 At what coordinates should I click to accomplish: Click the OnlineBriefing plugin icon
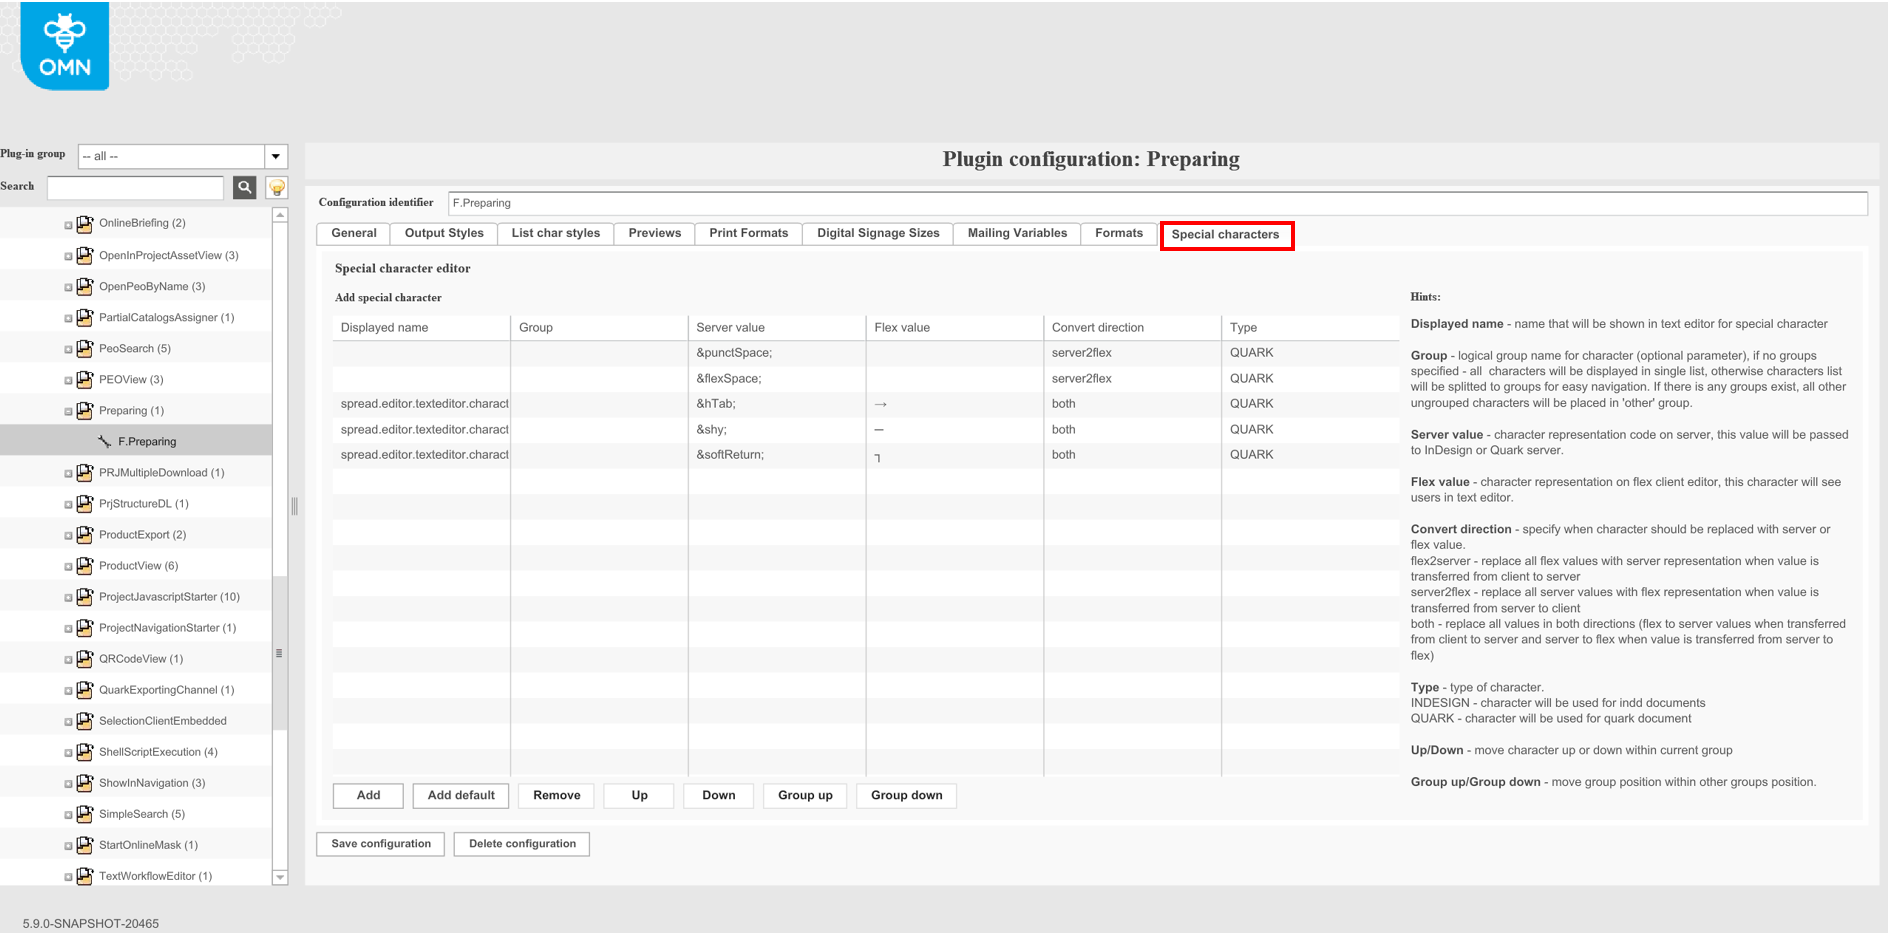pyautogui.click(x=85, y=223)
